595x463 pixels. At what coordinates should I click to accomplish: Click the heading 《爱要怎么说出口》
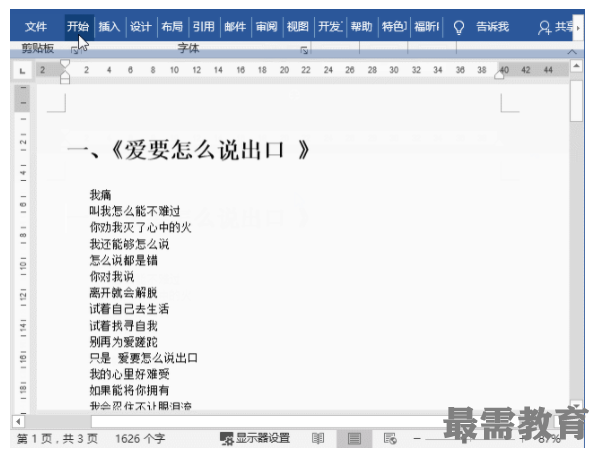point(210,150)
